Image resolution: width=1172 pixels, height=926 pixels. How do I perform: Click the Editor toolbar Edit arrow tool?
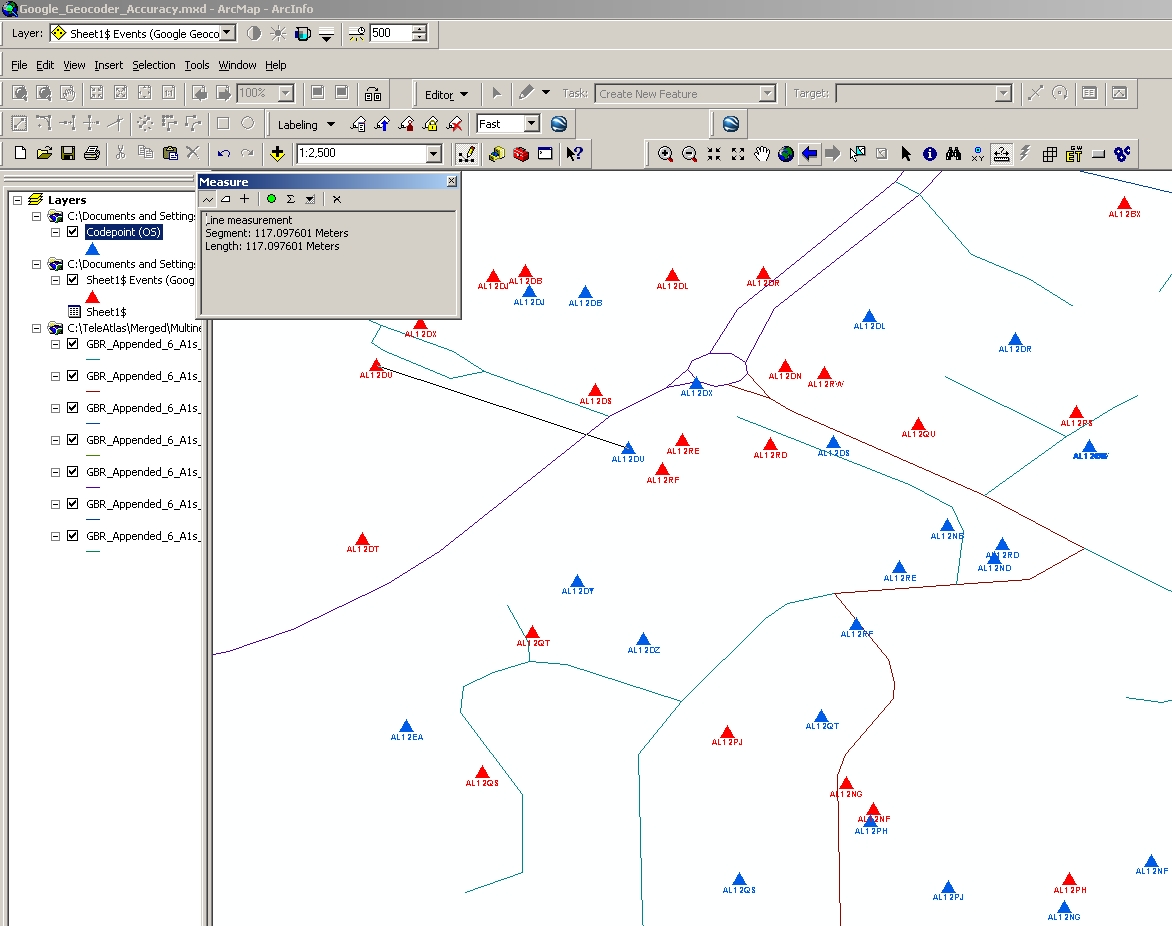(496, 93)
